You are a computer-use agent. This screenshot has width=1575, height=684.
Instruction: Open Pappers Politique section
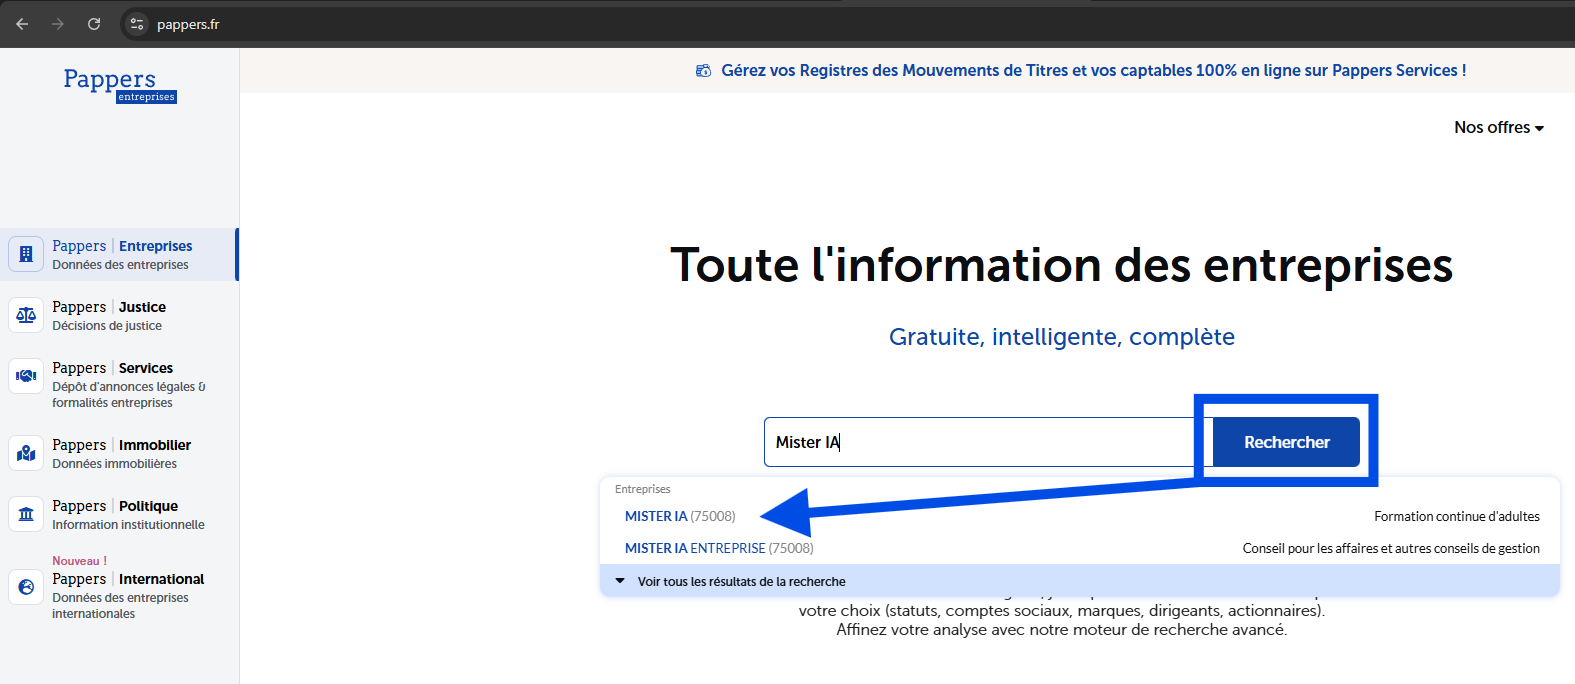tap(119, 514)
